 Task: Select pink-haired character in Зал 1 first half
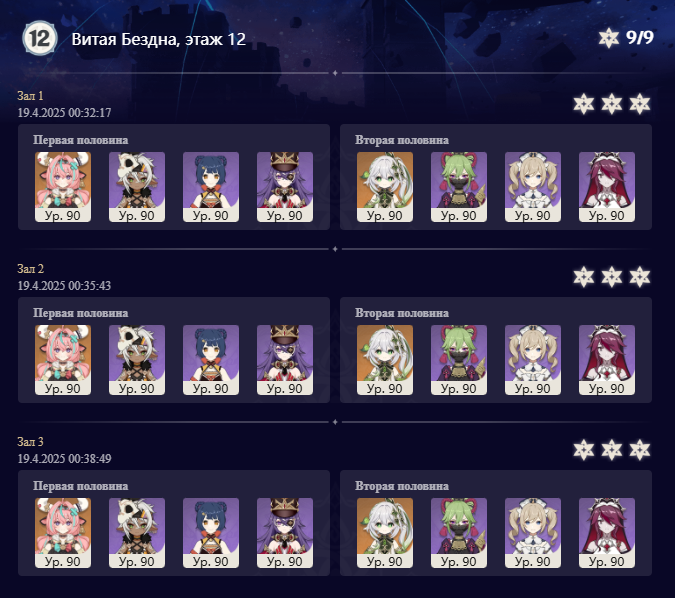(63, 187)
